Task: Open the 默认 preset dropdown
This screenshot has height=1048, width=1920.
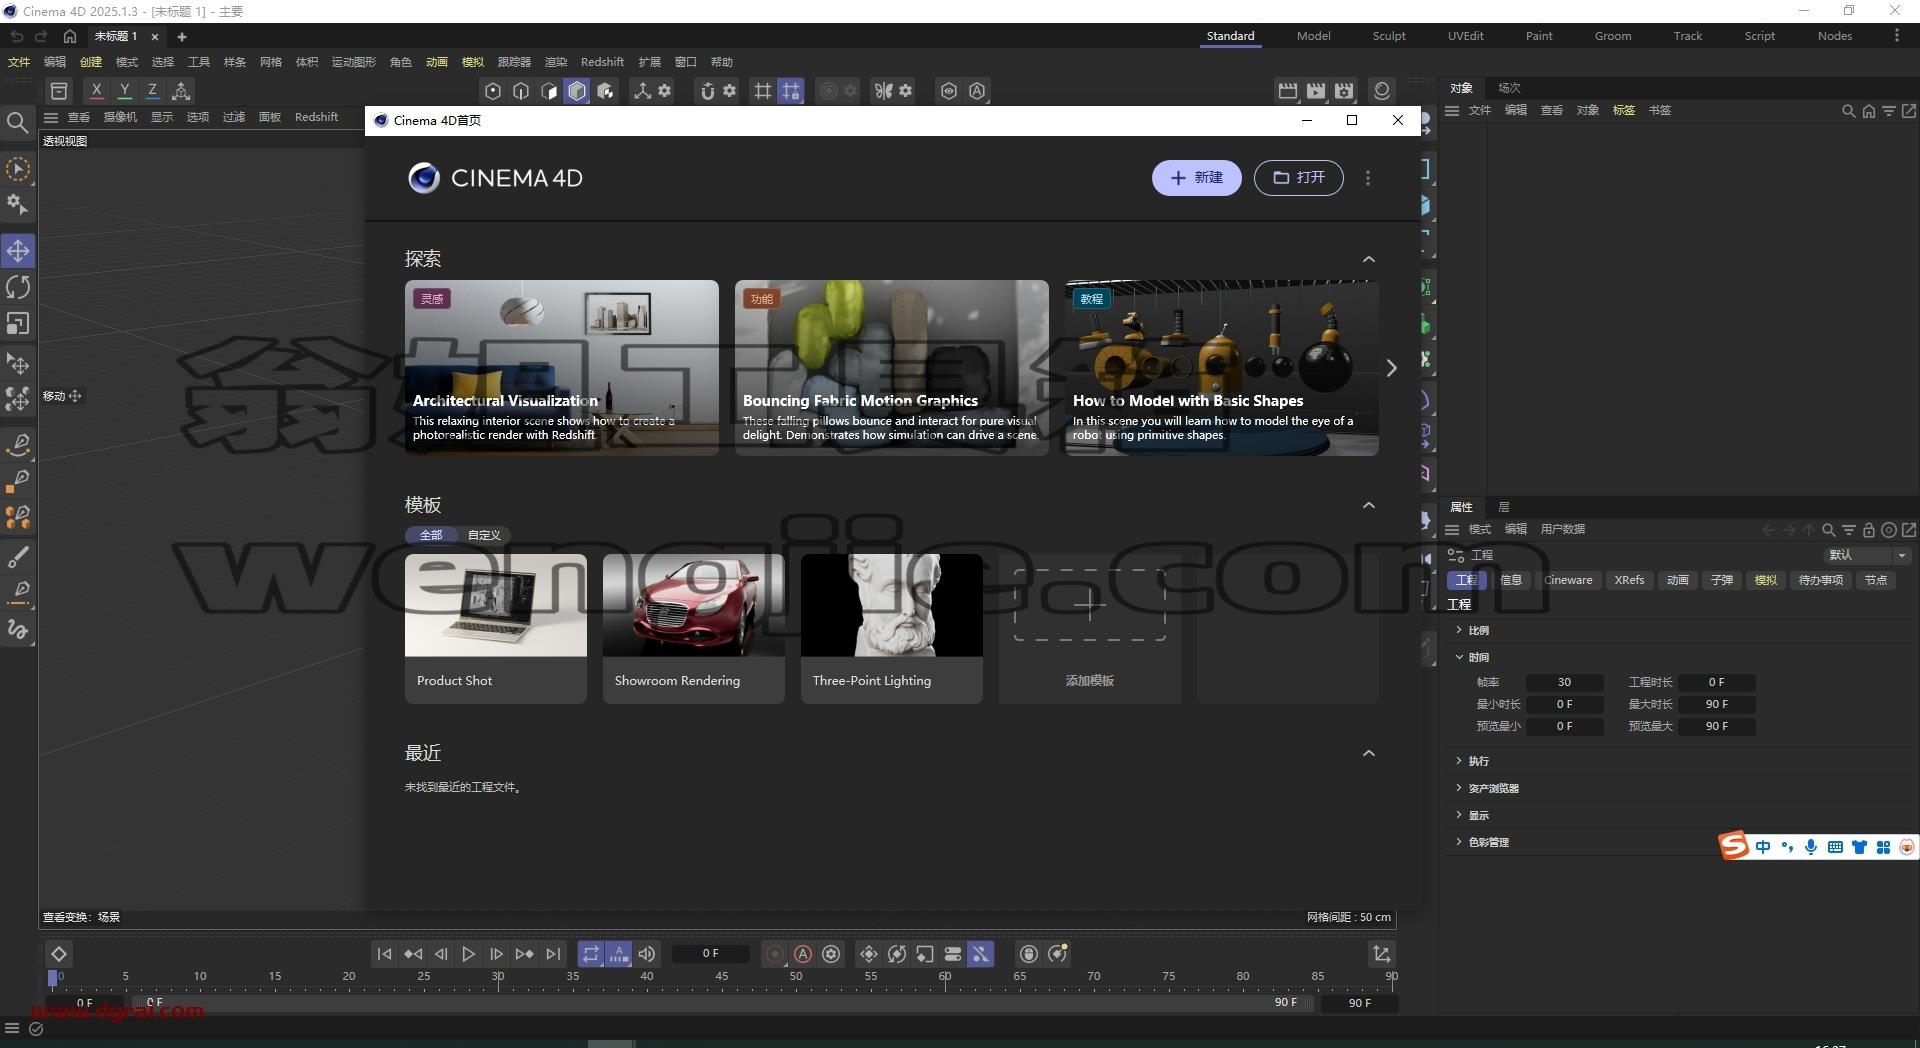Action: pyautogui.click(x=1868, y=555)
